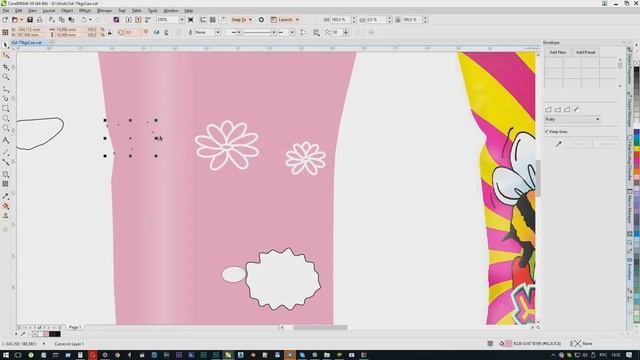Select the Transparency tool

6,184
